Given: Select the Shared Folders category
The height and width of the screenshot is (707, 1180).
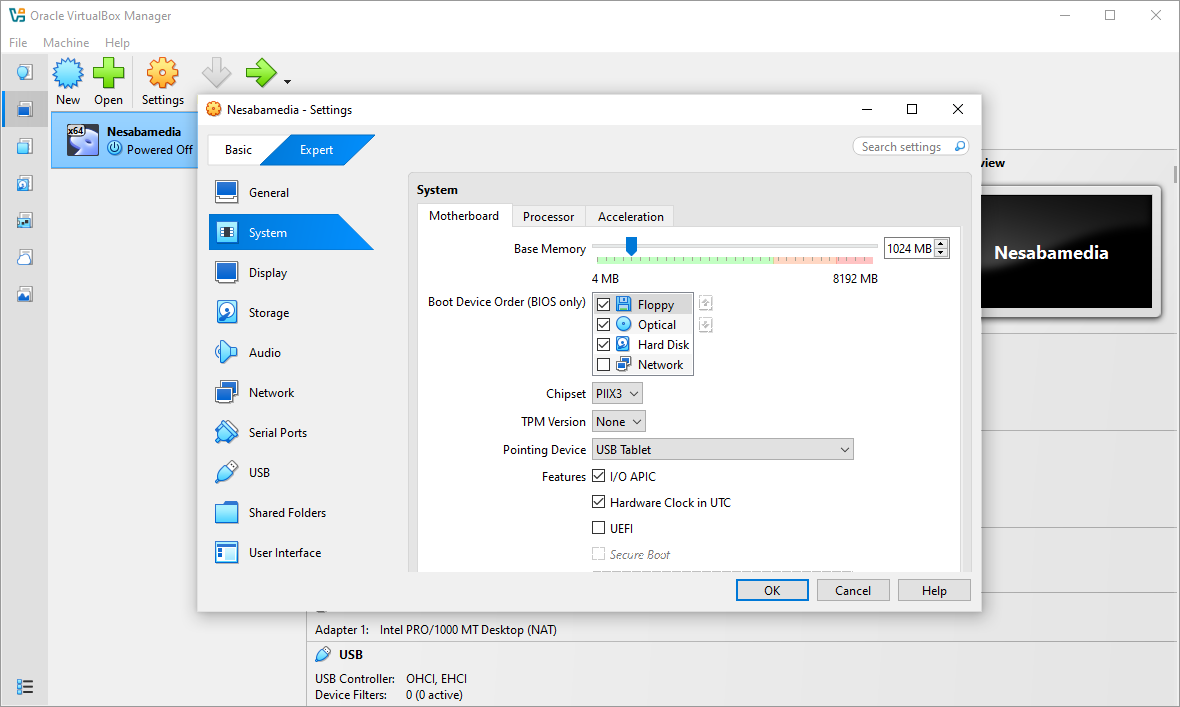Looking at the screenshot, I should point(287,513).
